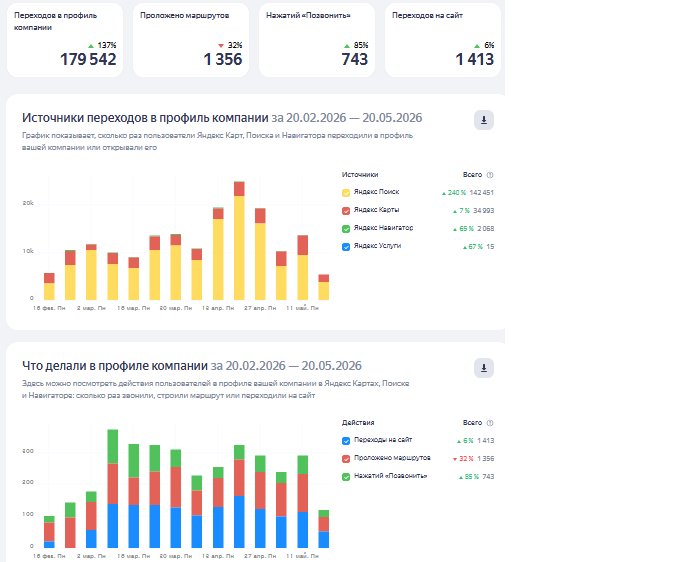This screenshot has width=680, height=562.
Task: Click the Проложено маршрутов legend label
Action: click(x=392, y=458)
